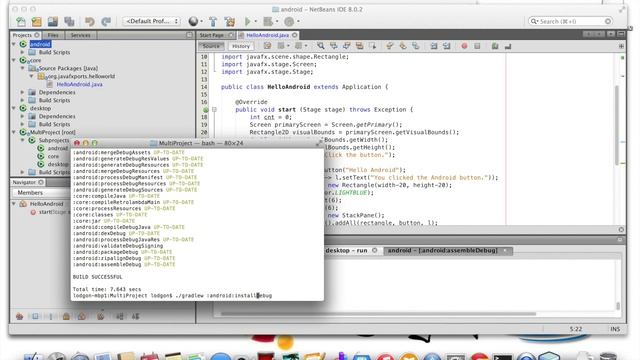Click the 5:22 cursor position in status bar
The width and height of the screenshot is (640, 360).
576,329
